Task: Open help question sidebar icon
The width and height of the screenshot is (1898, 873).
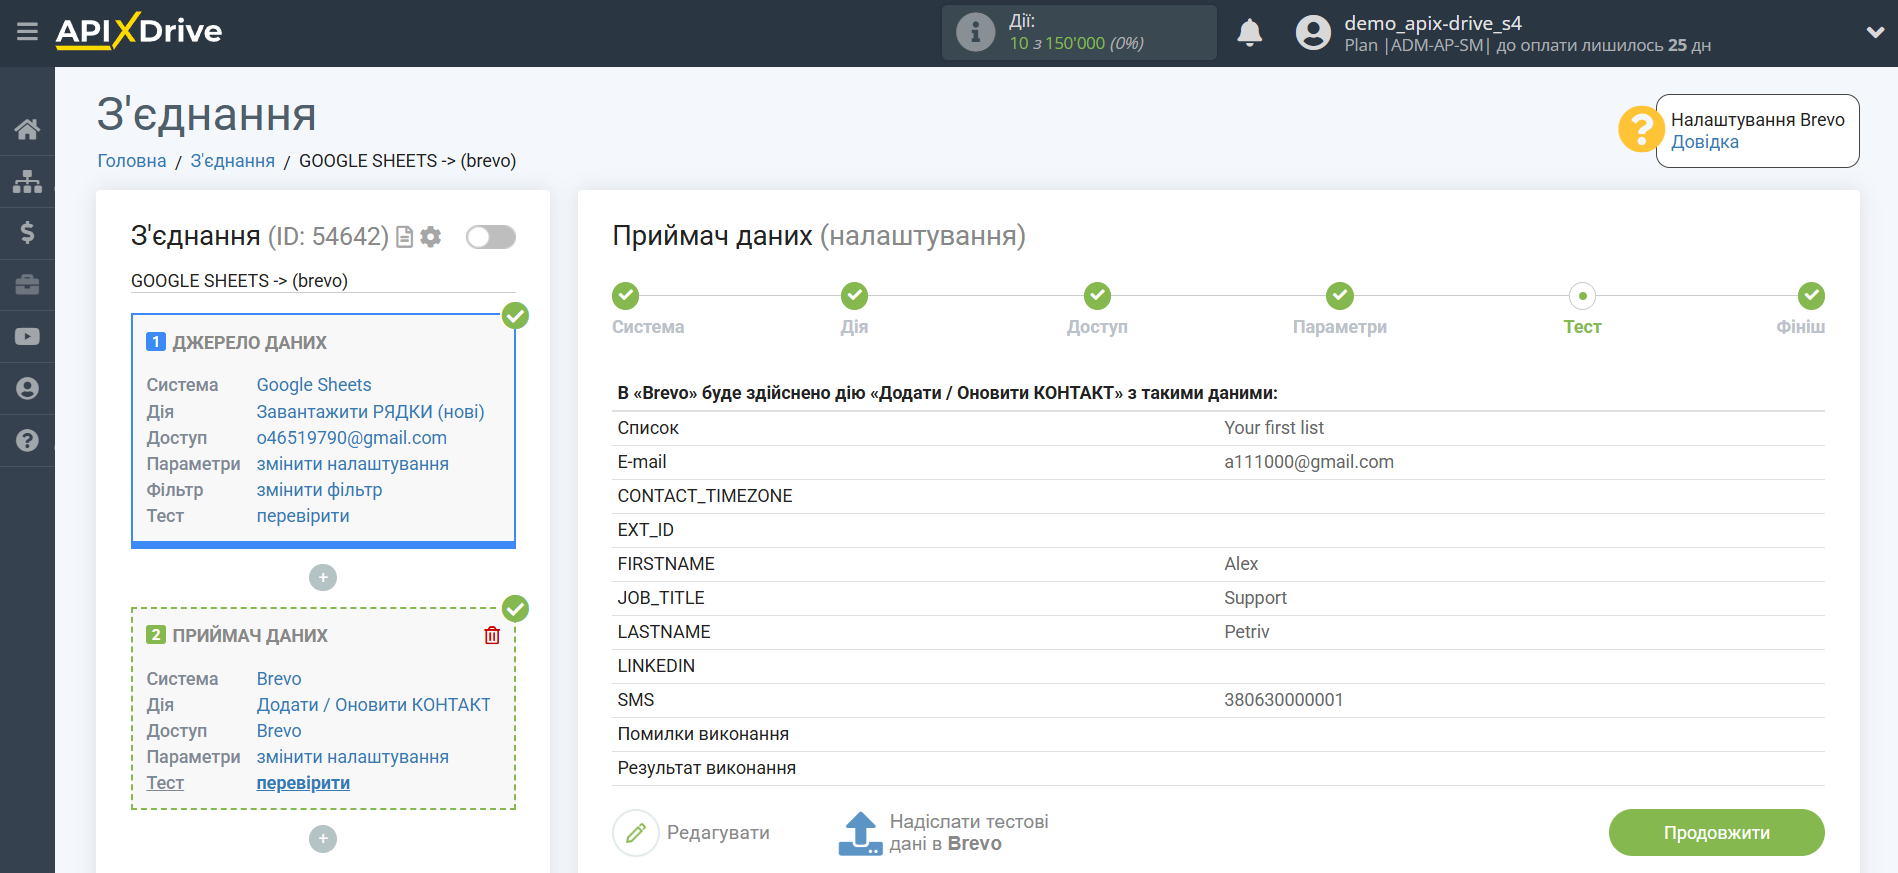Action: click(27, 441)
